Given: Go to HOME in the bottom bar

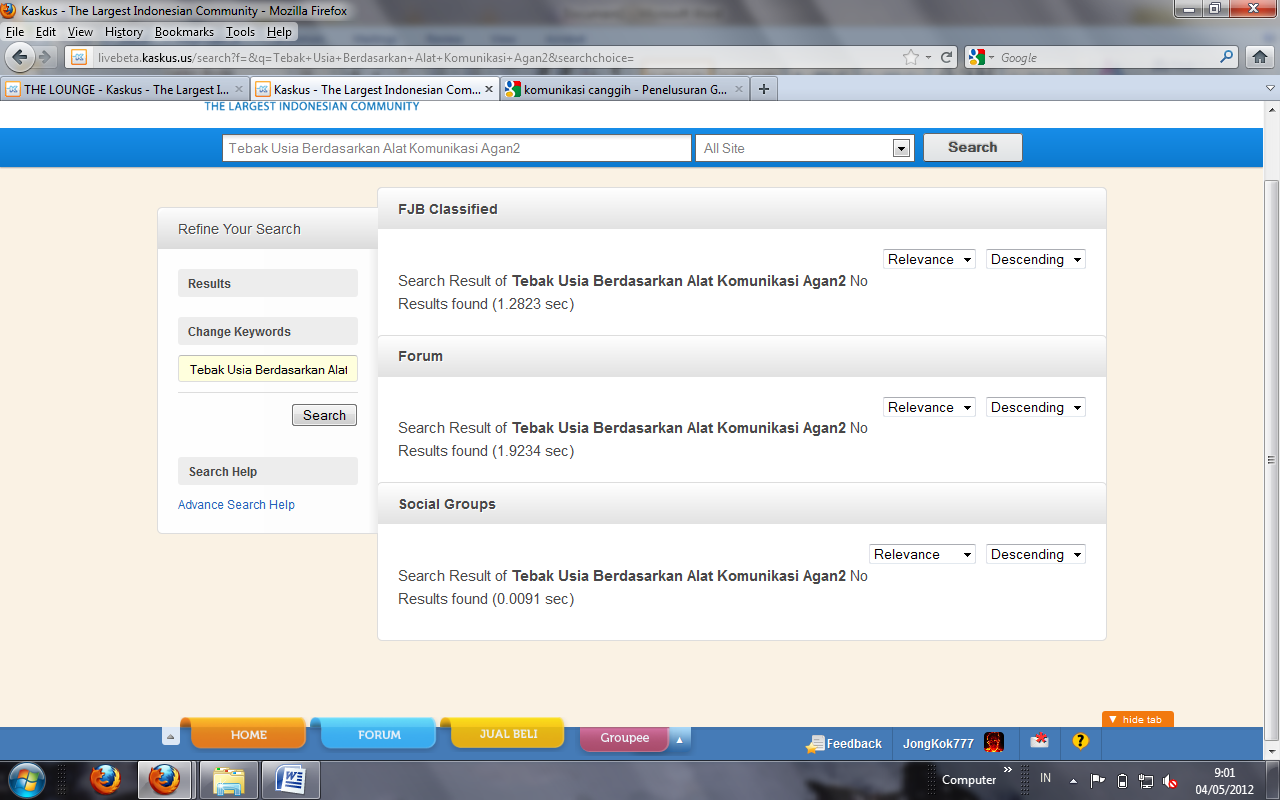Looking at the screenshot, I should pyautogui.click(x=248, y=734).
